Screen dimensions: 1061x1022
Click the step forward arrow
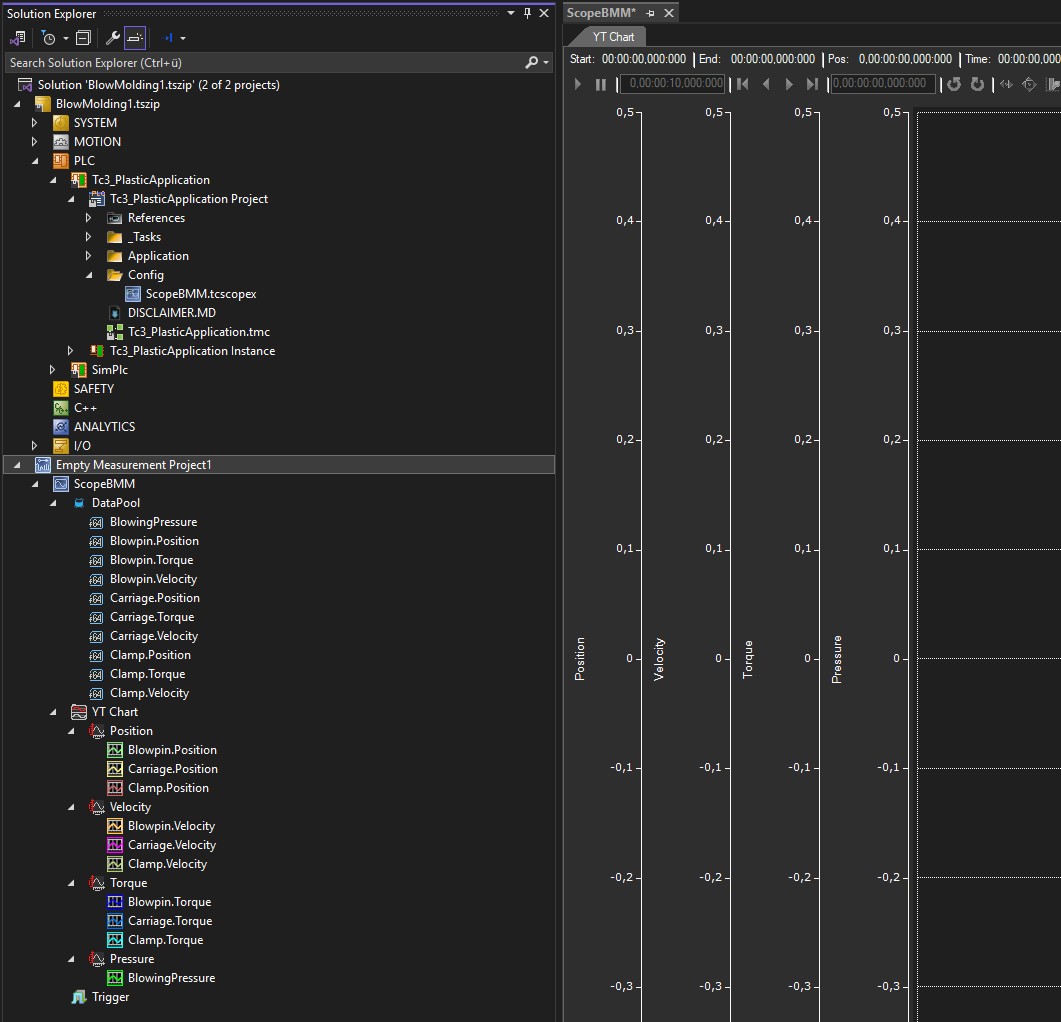click(788, 84)
